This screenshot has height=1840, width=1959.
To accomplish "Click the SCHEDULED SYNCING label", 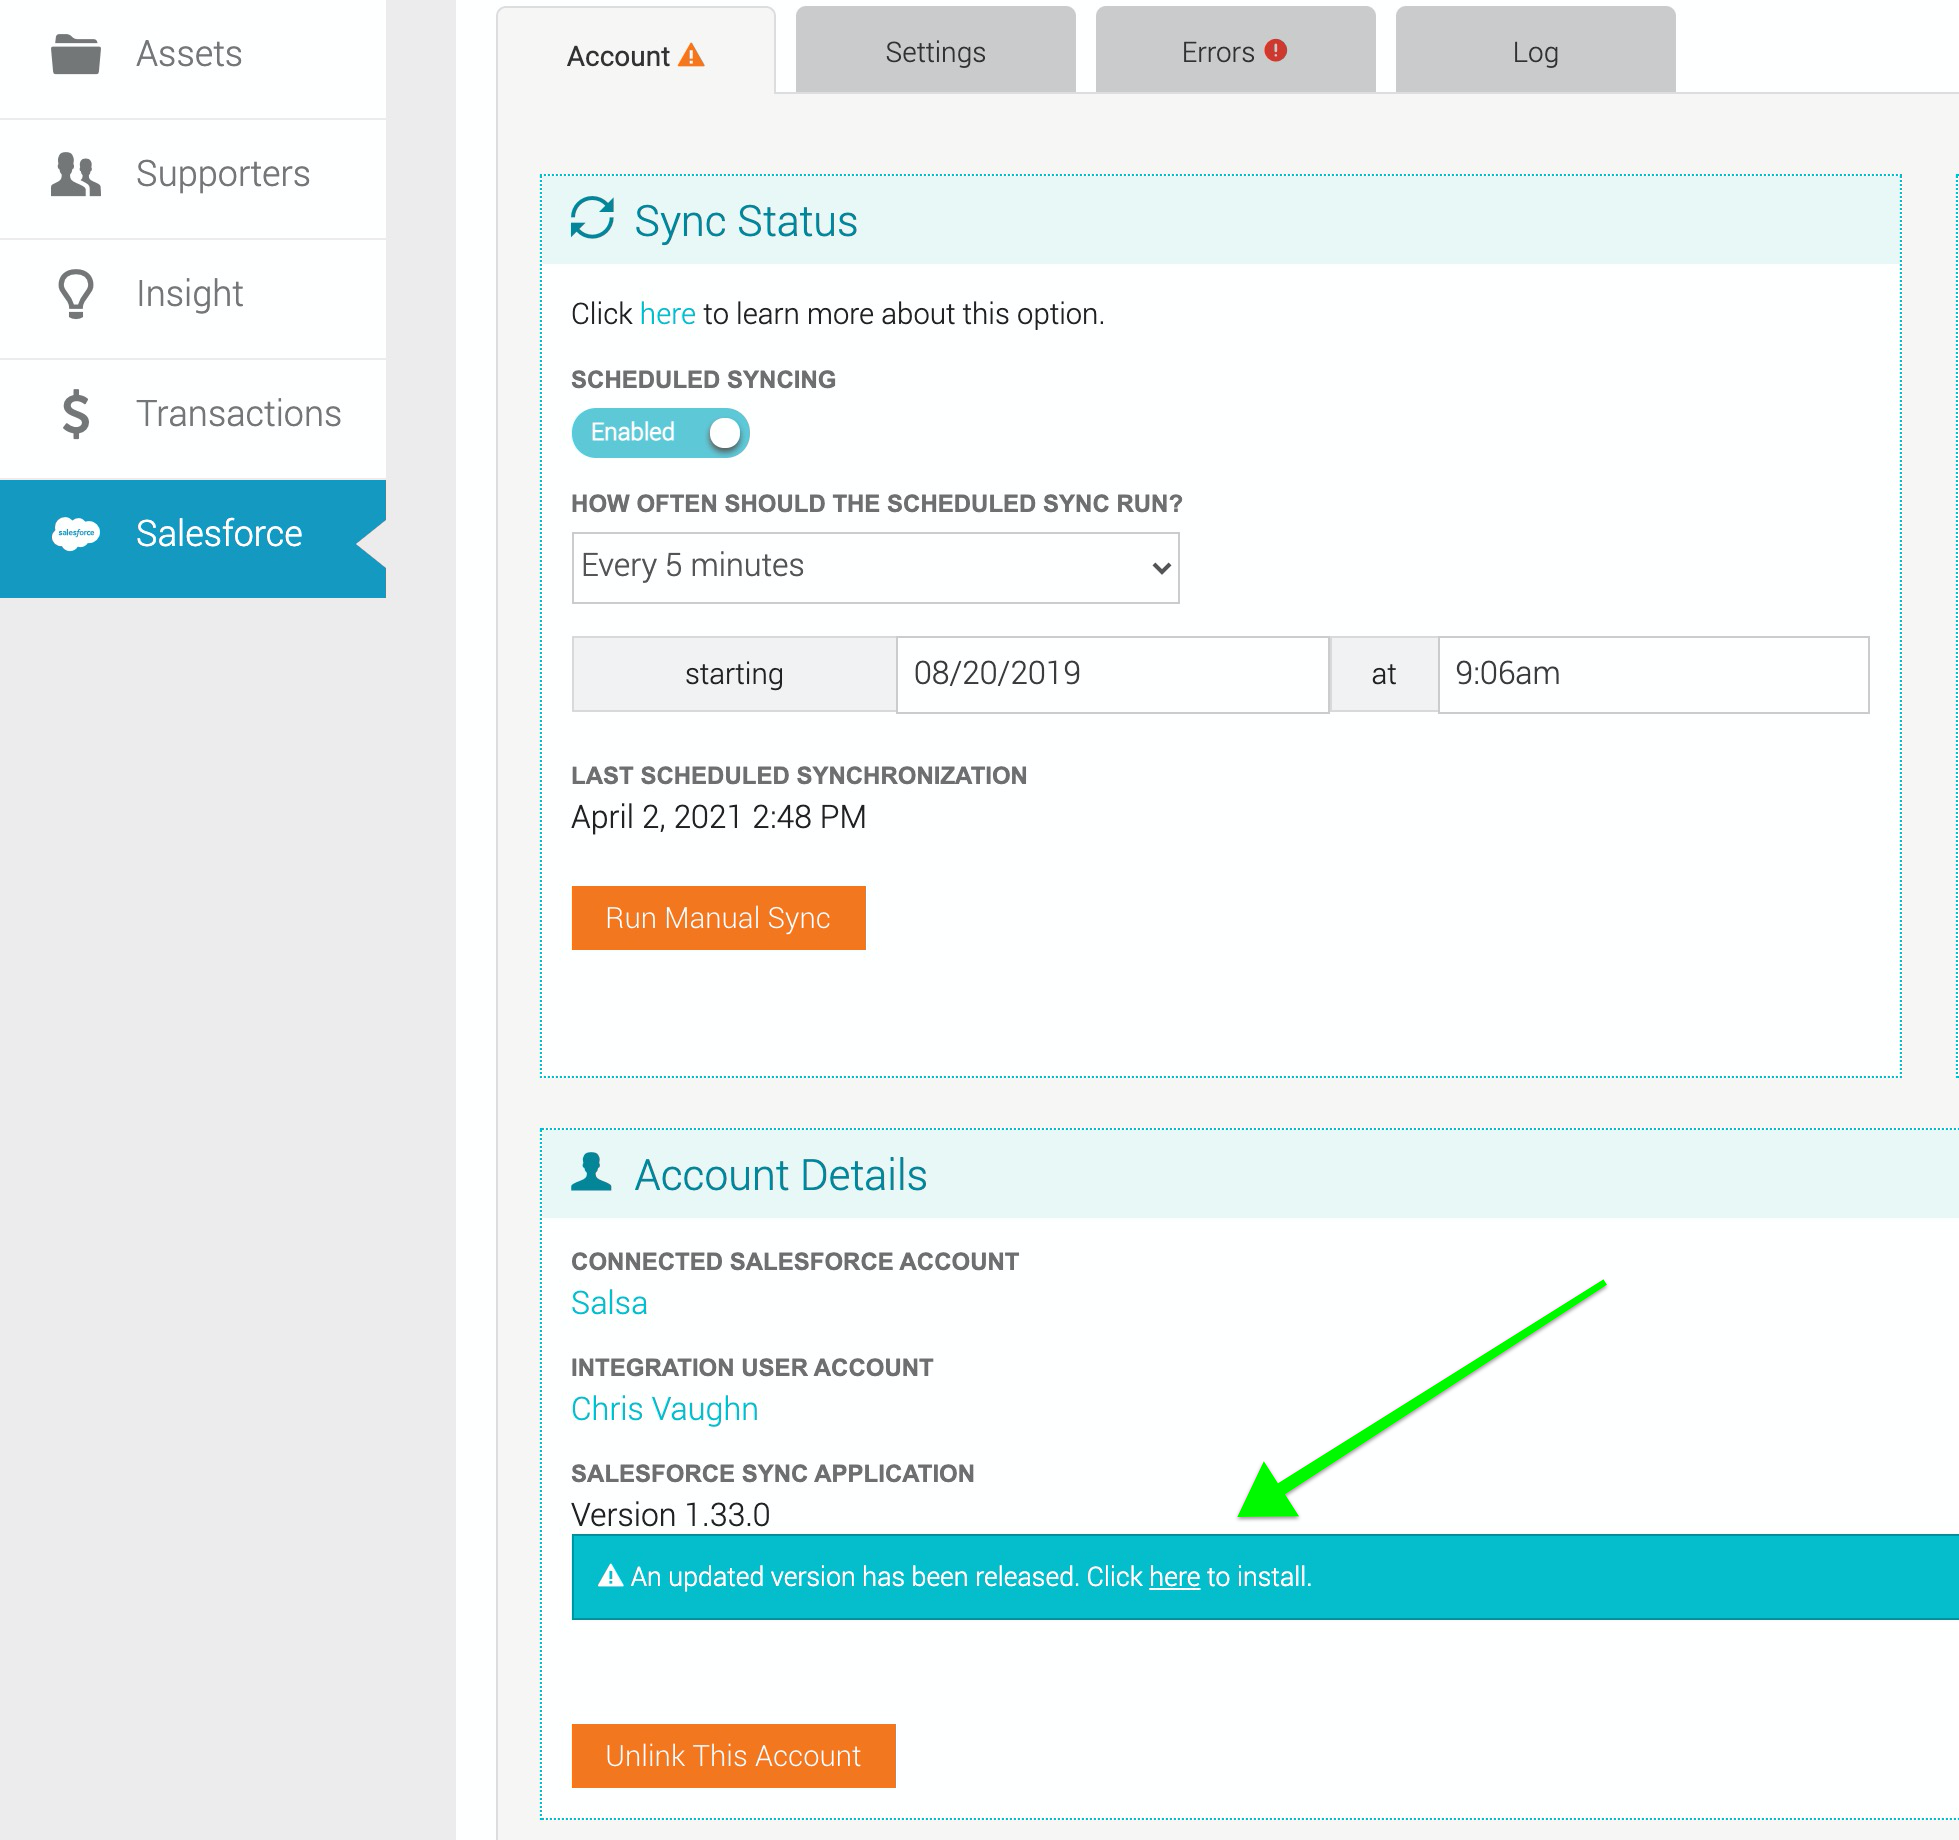I will tap(703, 379).
